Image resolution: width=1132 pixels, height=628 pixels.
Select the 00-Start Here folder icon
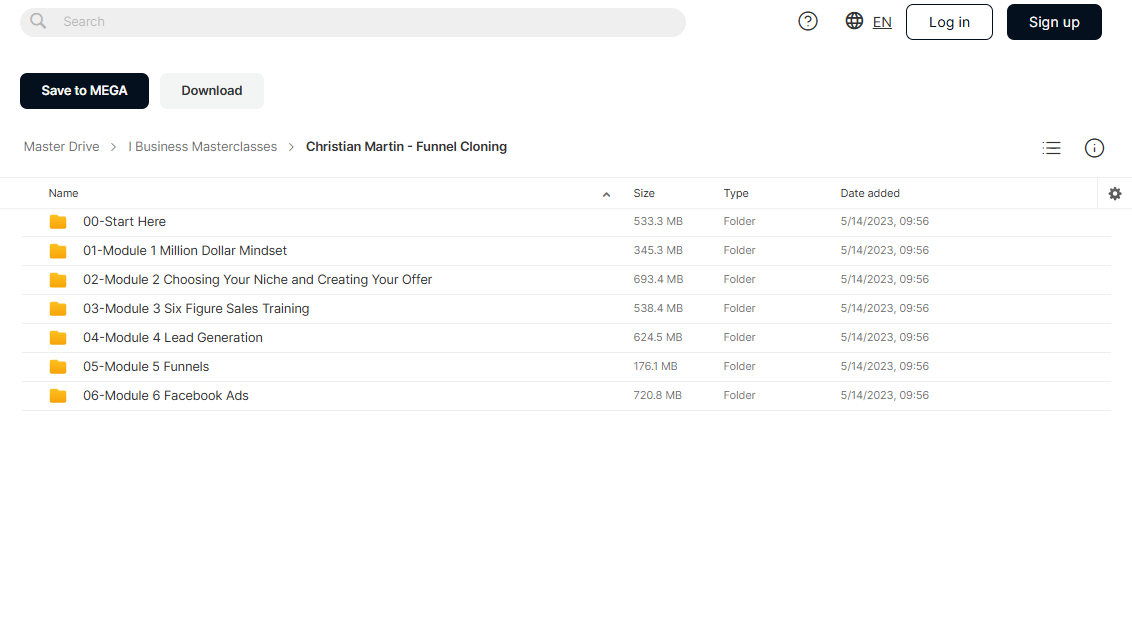click(x=58, y=222)
